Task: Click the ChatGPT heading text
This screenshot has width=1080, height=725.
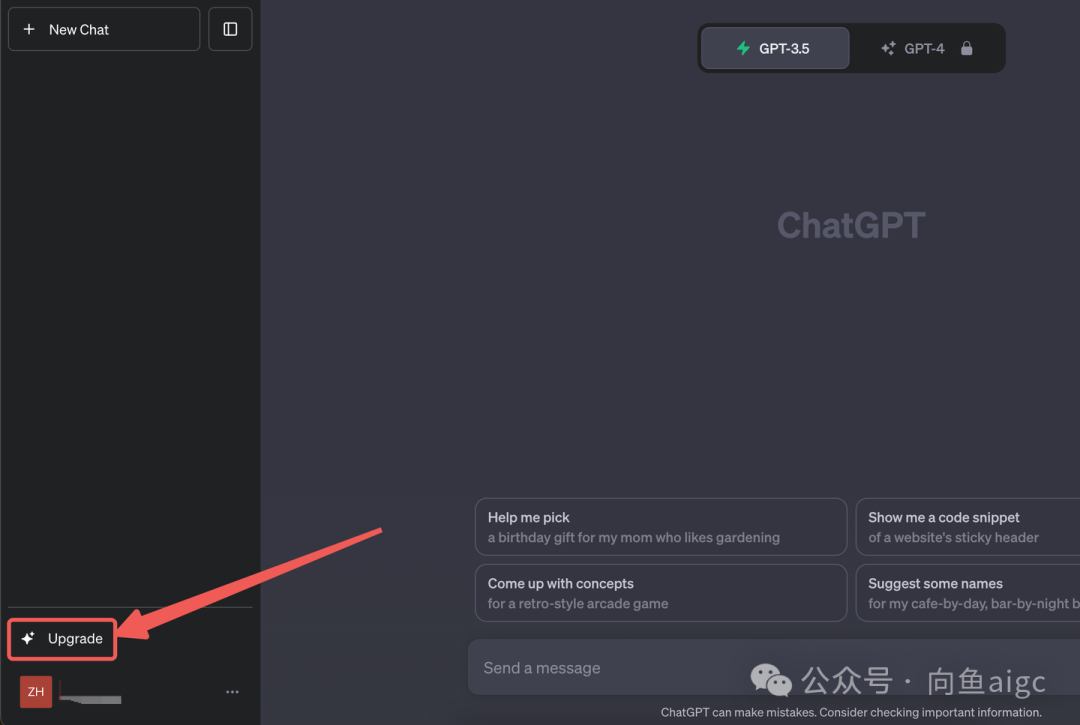Action: coord(851,225)
